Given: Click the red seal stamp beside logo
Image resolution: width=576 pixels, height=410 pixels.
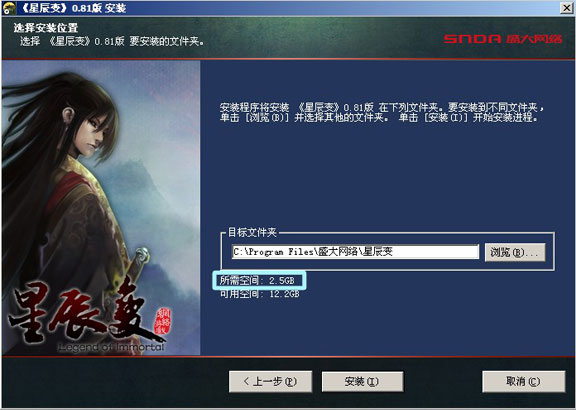Looking at the screenshot, I should (161, 321).
